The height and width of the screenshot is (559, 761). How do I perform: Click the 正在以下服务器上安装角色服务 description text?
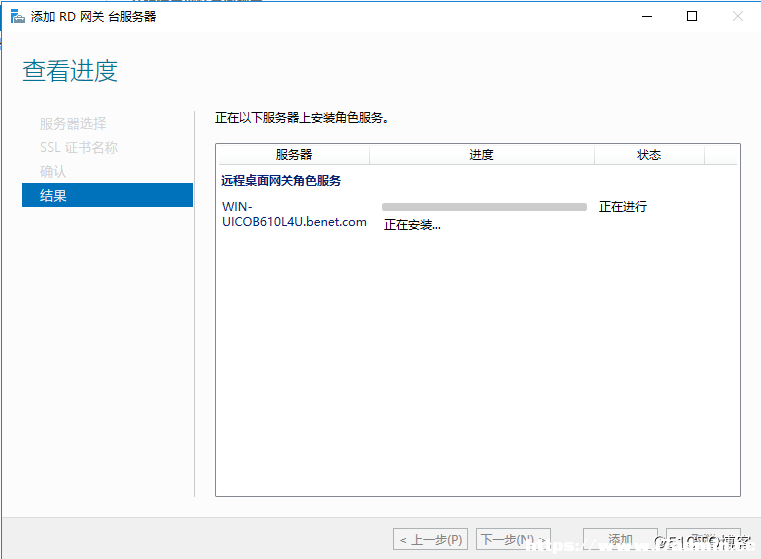(301, 118)
